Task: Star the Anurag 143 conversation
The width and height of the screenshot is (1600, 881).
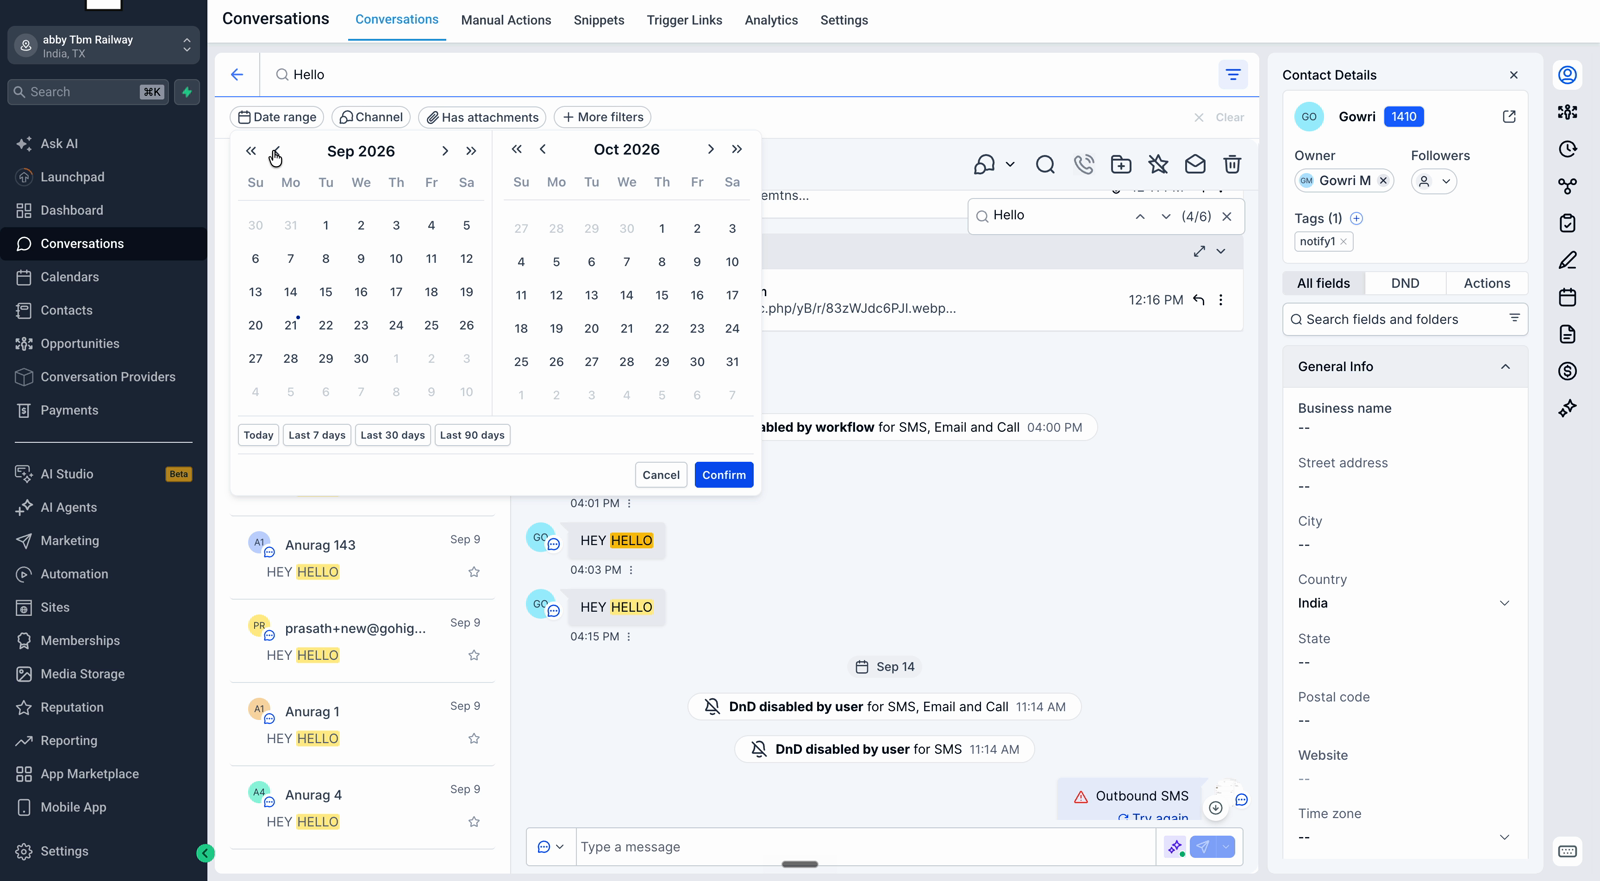Action: pyautogui.click(x=474, y=572)
